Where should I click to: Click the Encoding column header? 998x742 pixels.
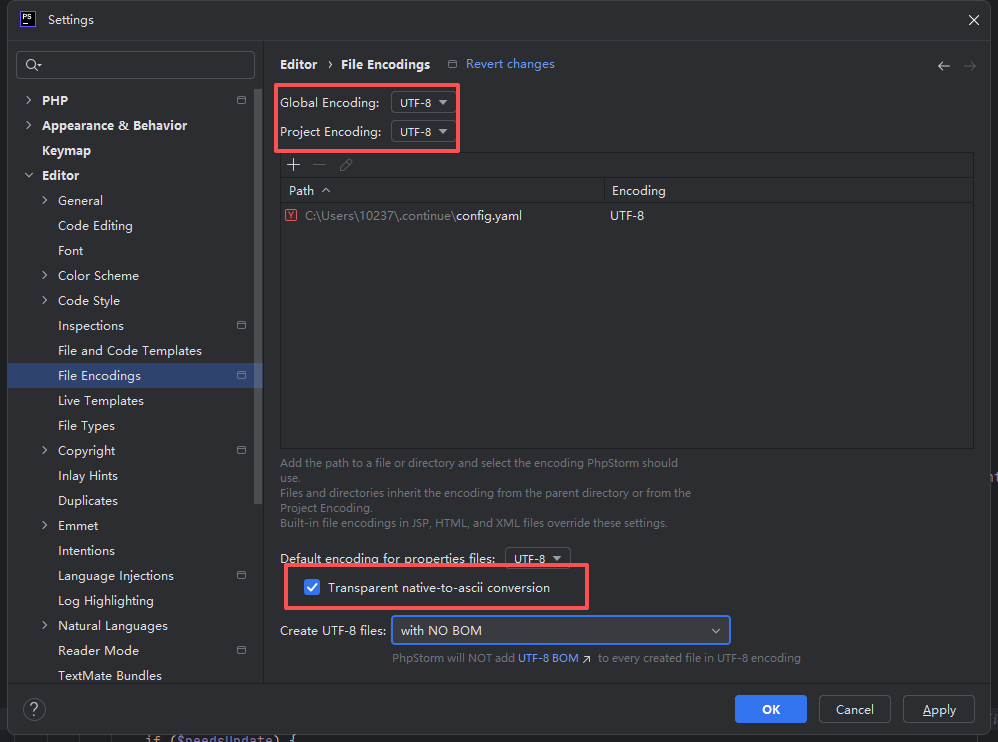pos(789,190)
